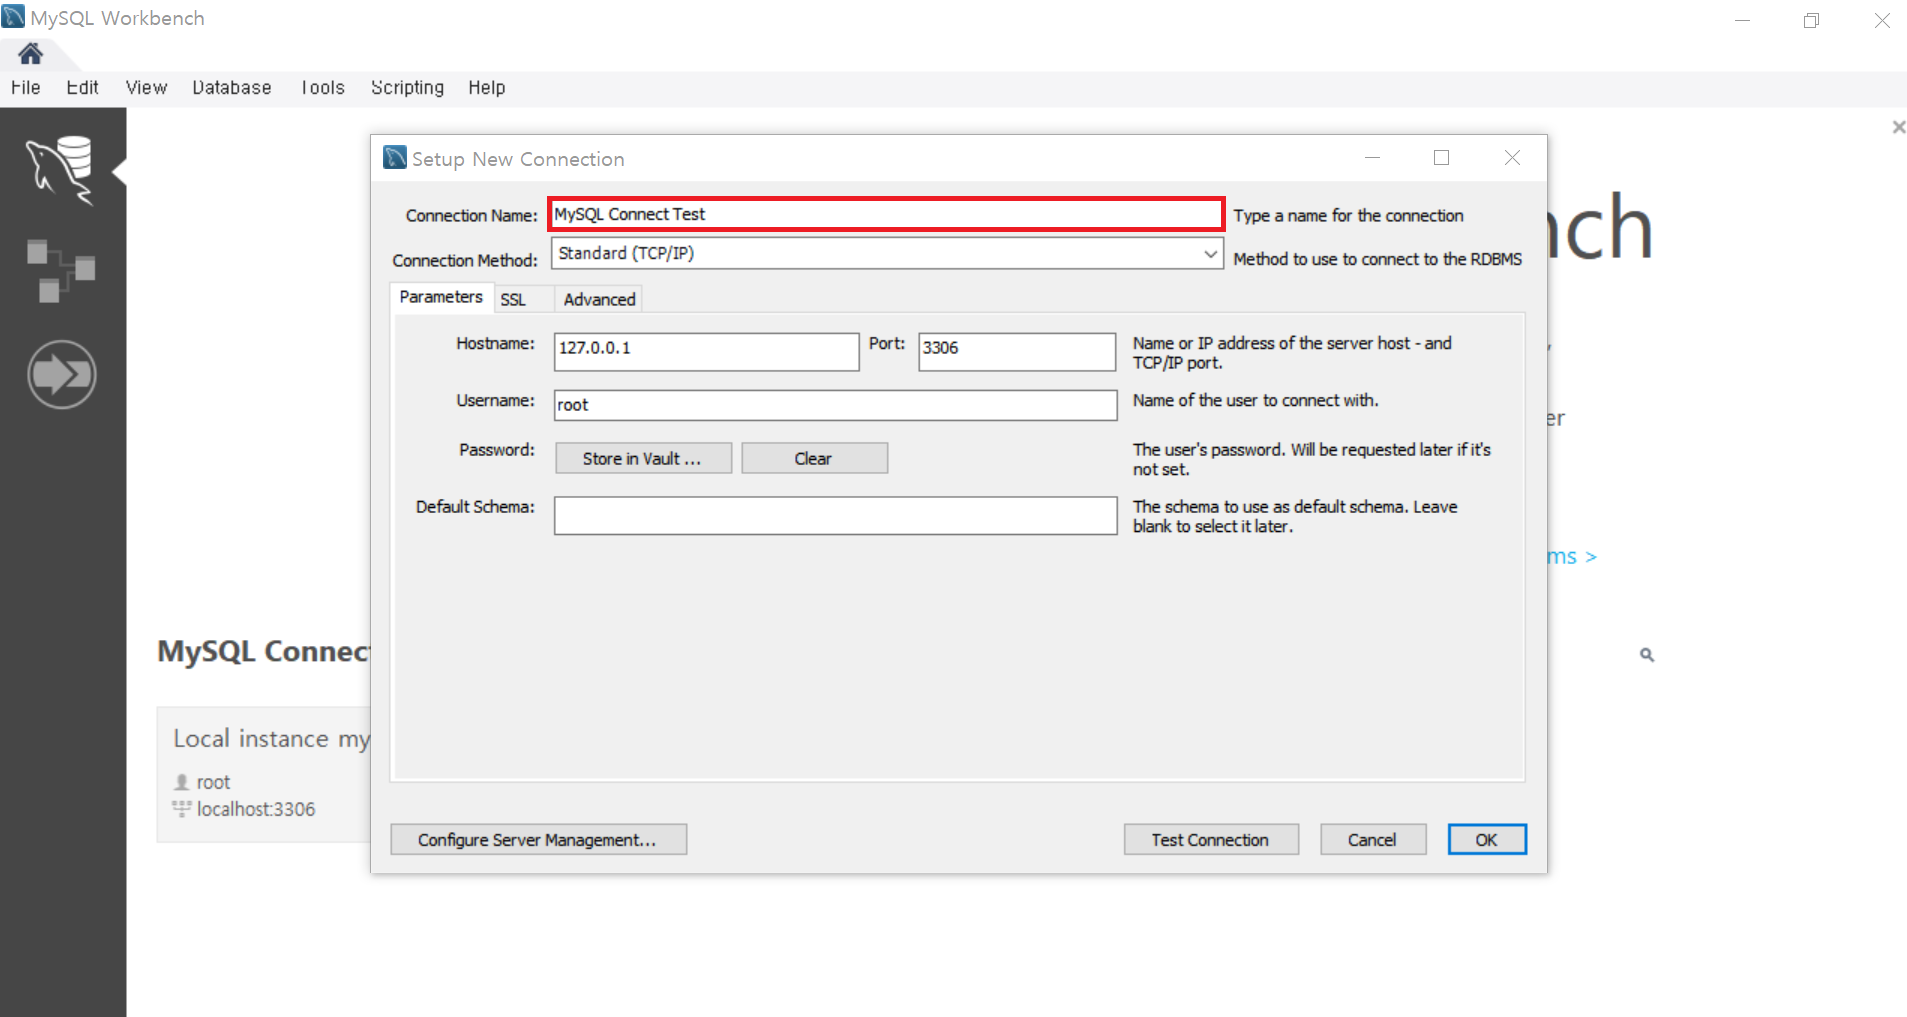Click Store in Vault button
Image resolution: width=1907 pixels, height=1017 pixels.
tap(643, 458)
